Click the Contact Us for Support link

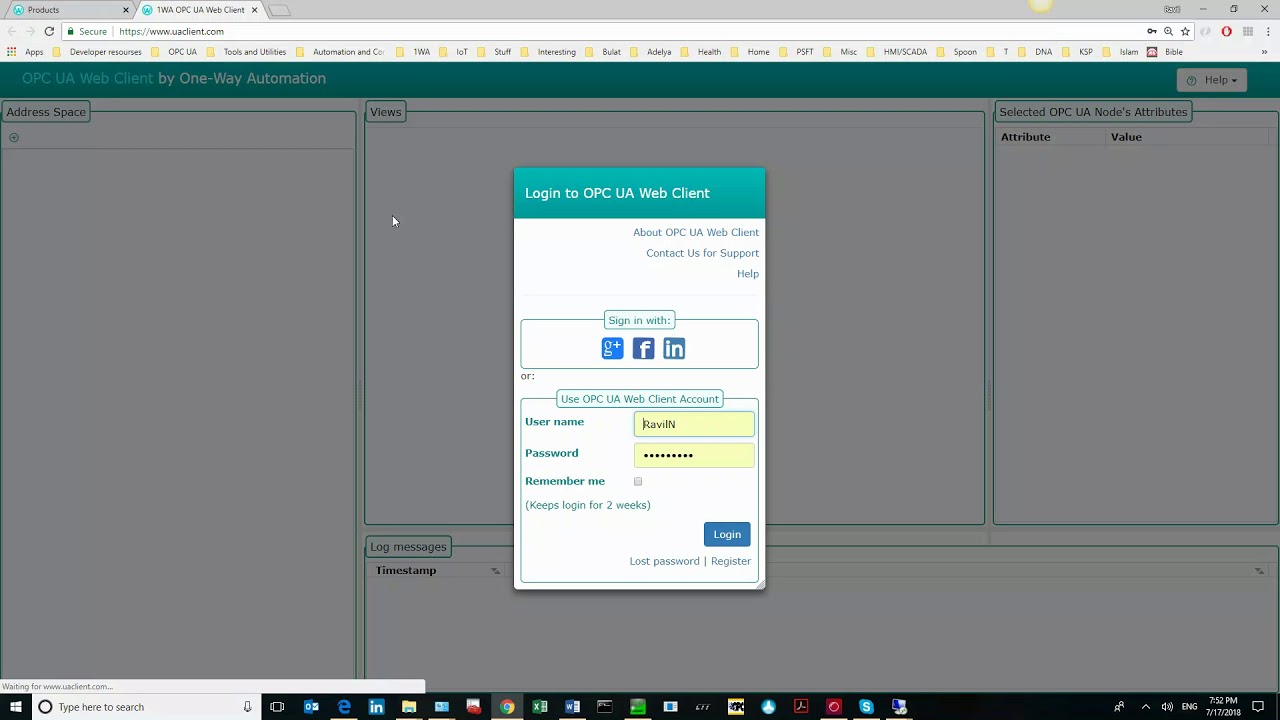point(702,253)
